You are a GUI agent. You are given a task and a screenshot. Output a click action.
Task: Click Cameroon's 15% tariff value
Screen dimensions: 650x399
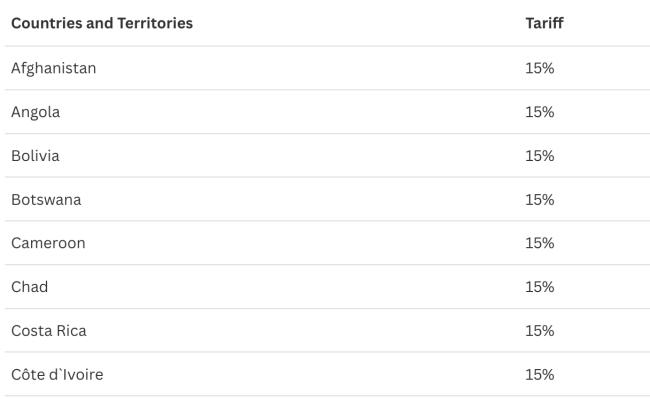[x=540, y=243]
